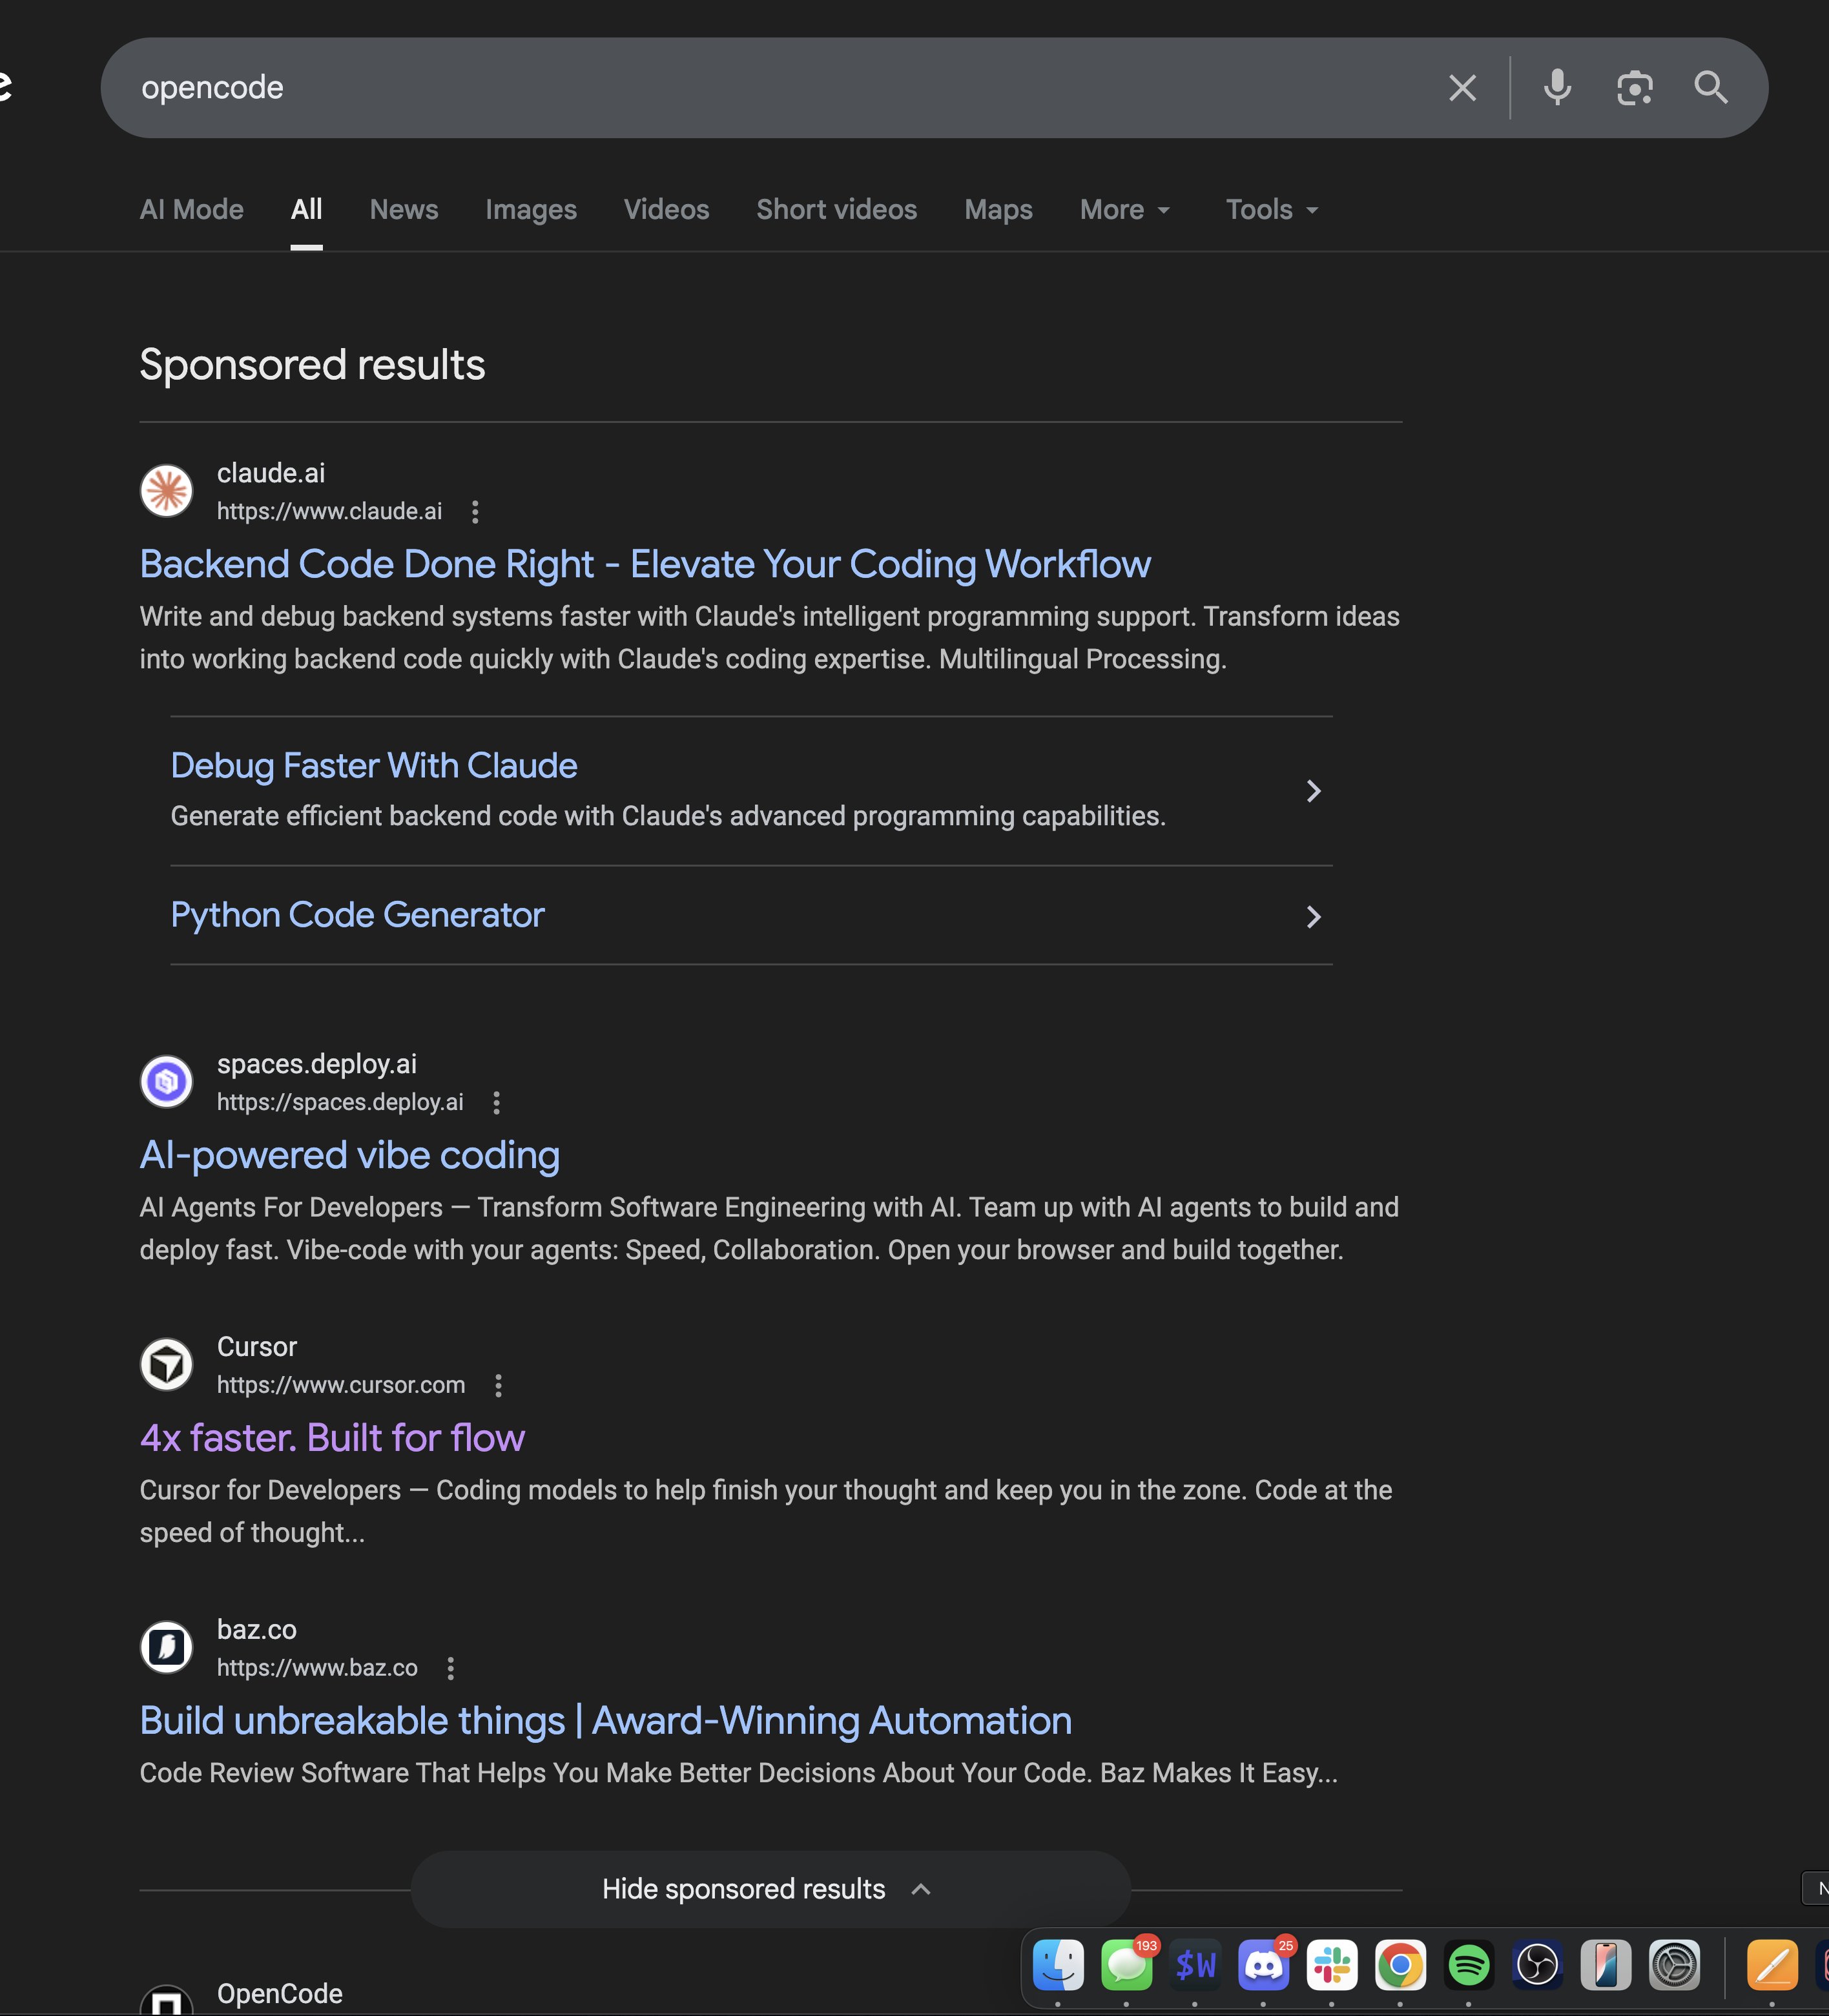Click the magnifying glass search button
1829x2016 pixels.
click(1711, 88)
